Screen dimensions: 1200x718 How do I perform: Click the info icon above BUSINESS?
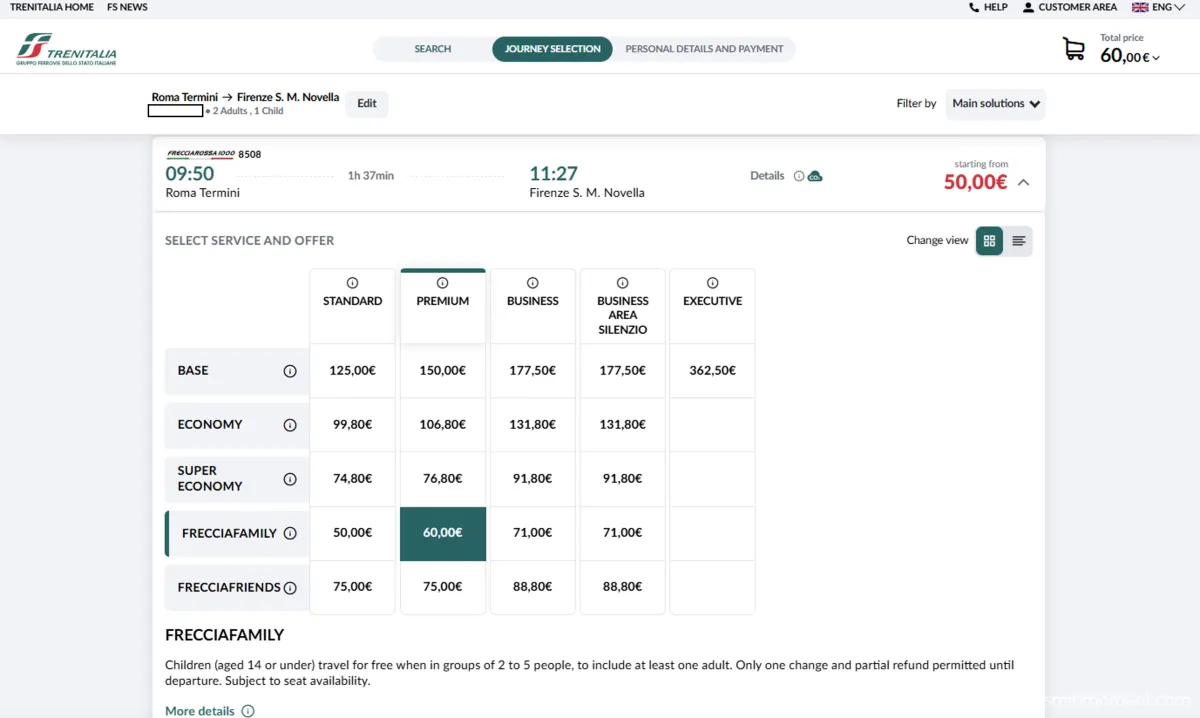click(x=533, y=283)
